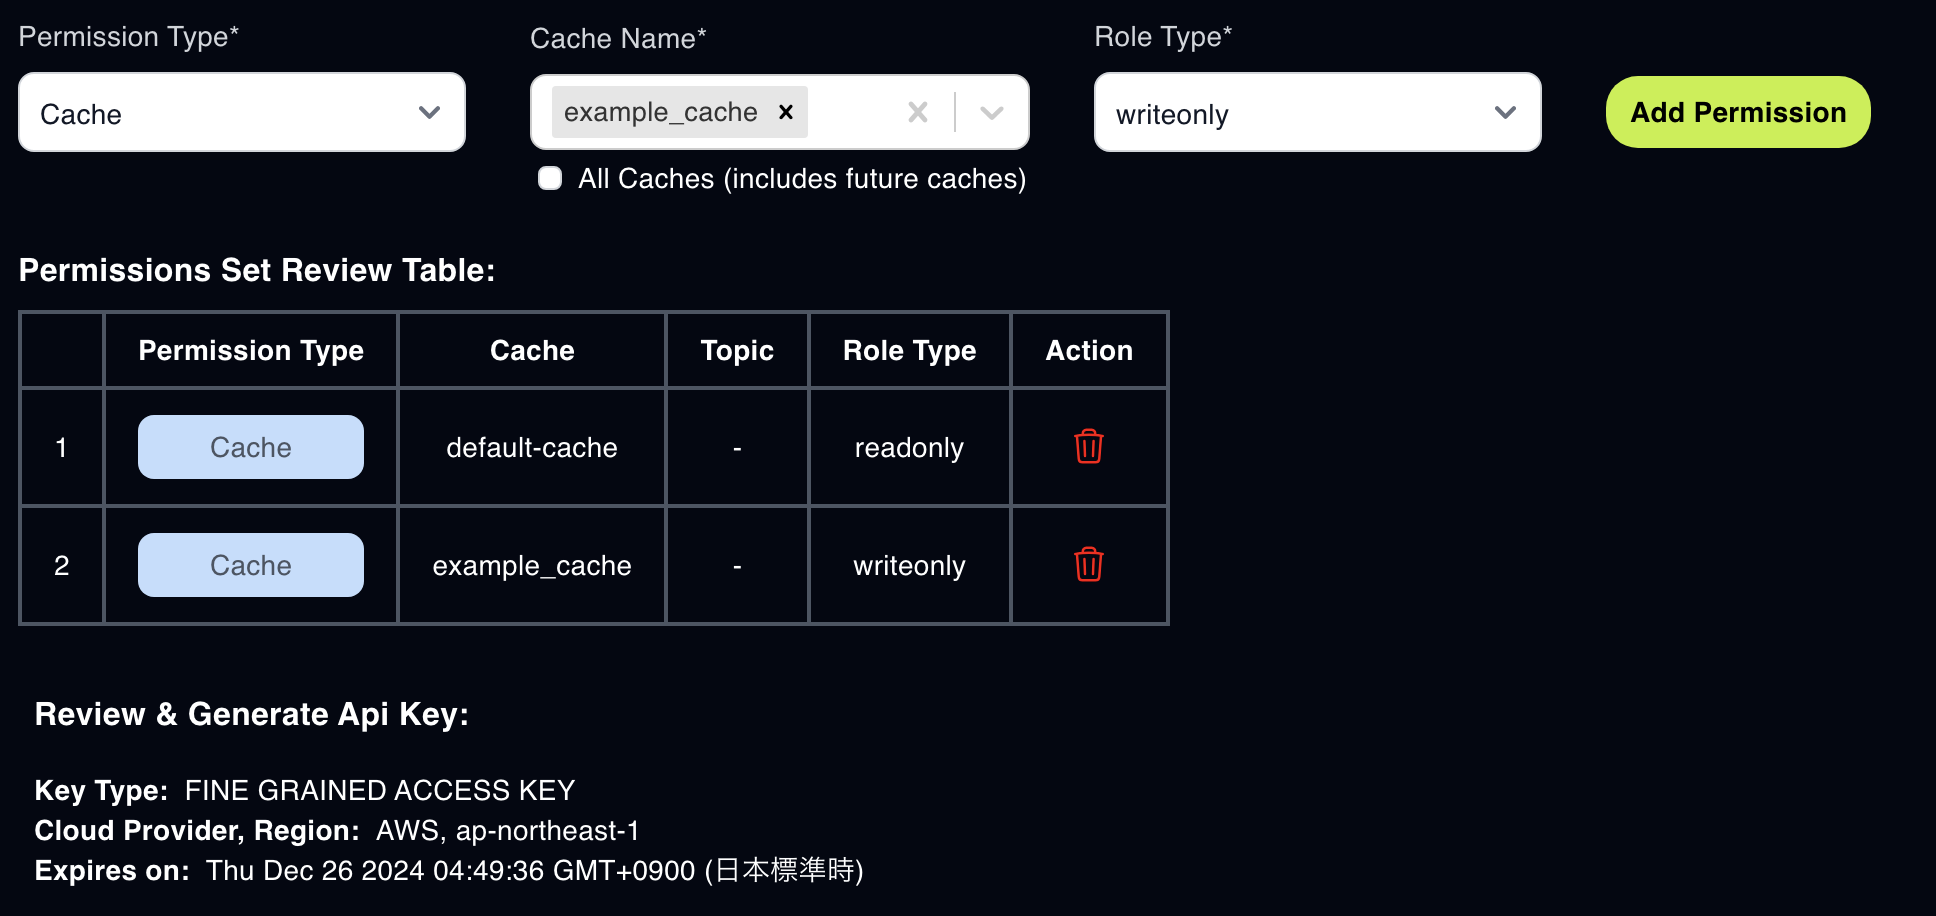Click Cache badge in row 2
1936x916 pixels.
[x=251, y=565]
